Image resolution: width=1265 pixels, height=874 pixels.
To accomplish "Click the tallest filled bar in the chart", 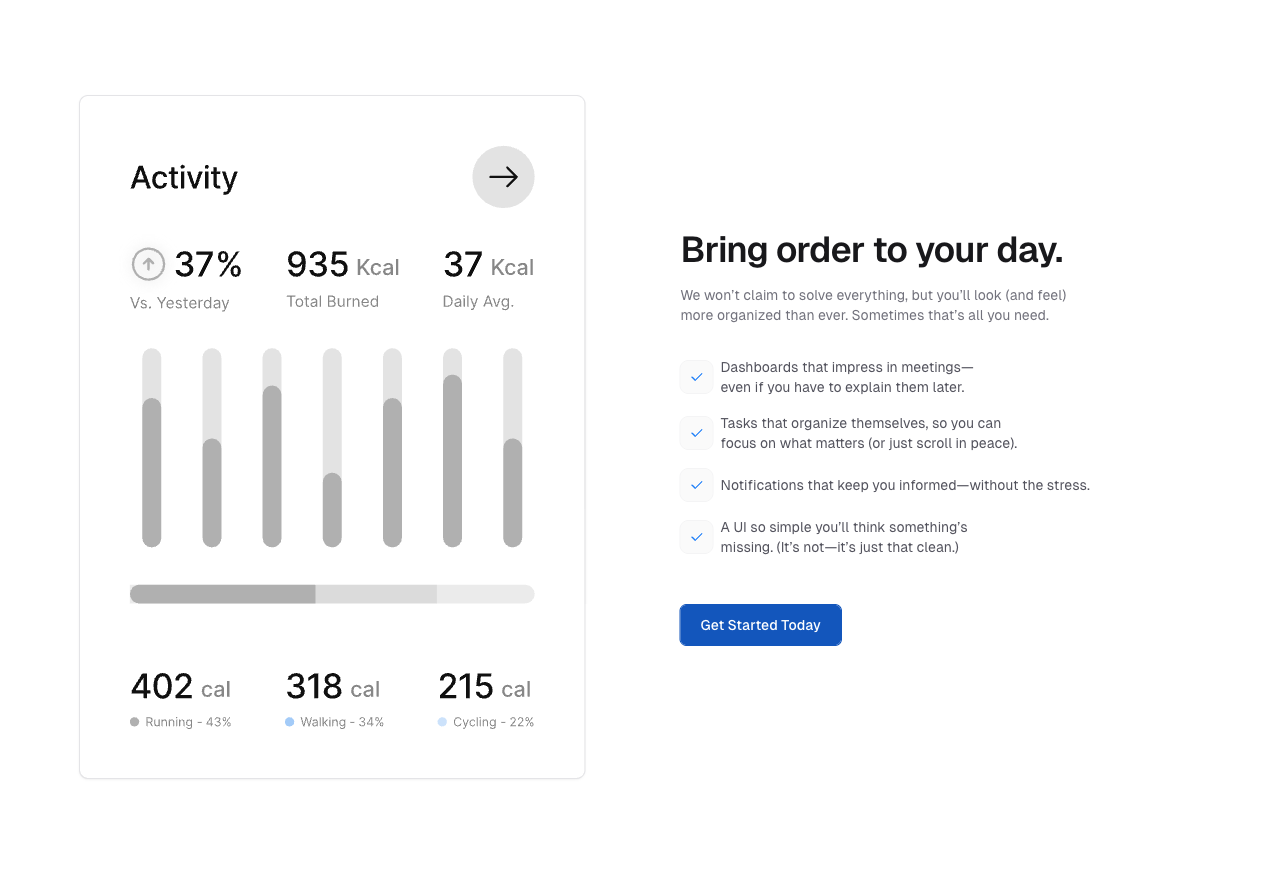I will [x=452, y=460].
